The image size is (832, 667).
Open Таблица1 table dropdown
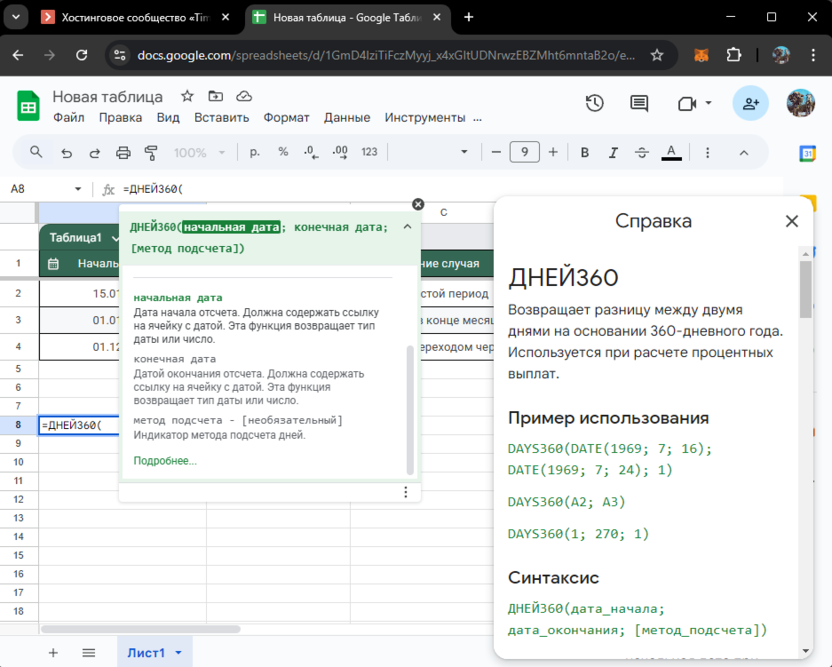(x=115, y=238)
